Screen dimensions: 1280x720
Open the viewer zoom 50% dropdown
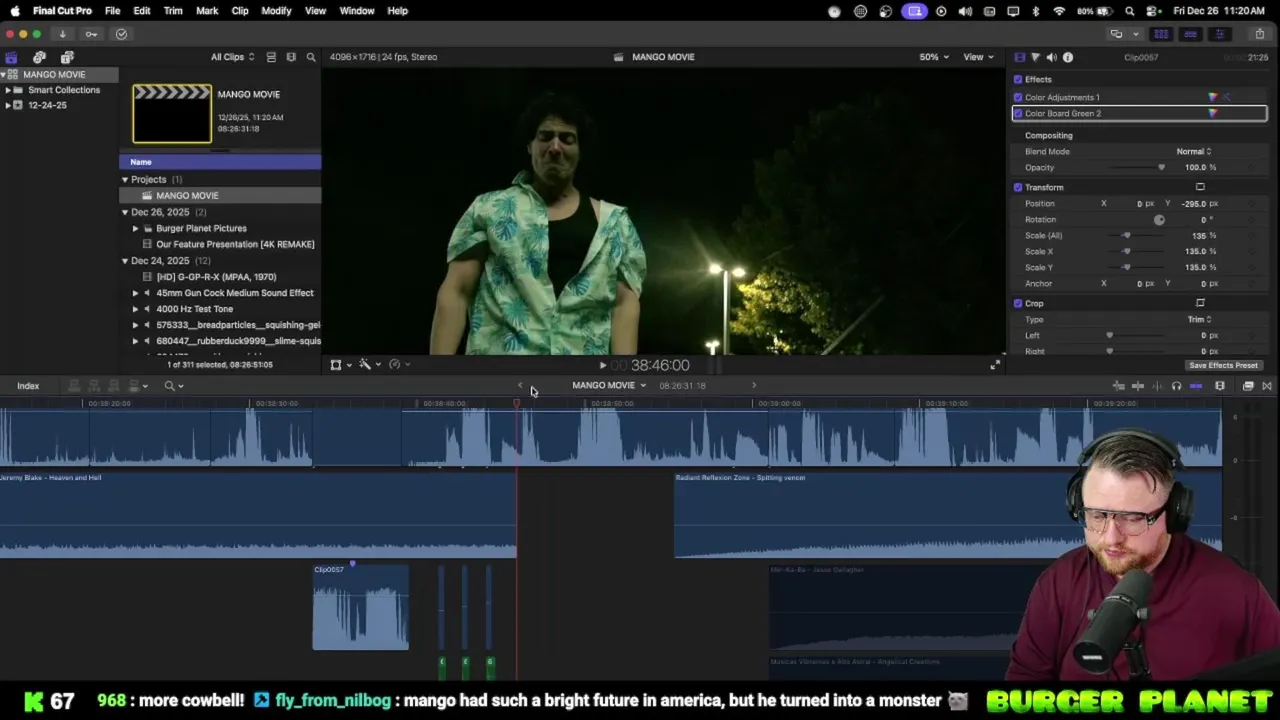point(934,57)
